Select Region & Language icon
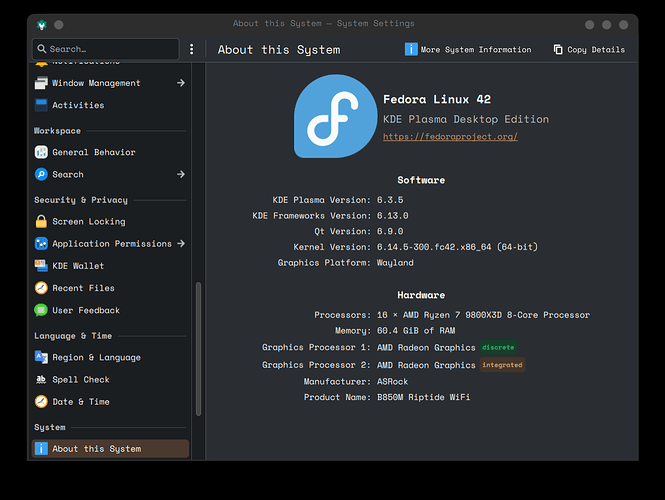665x500 pixels. (x=41, y=357)
